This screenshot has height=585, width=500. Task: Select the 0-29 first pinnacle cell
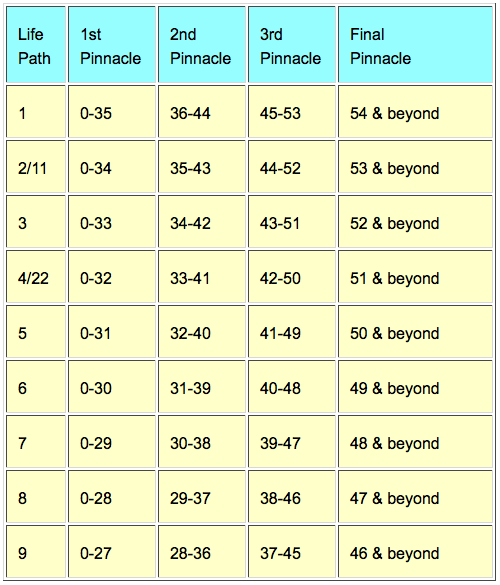(112, 441)
